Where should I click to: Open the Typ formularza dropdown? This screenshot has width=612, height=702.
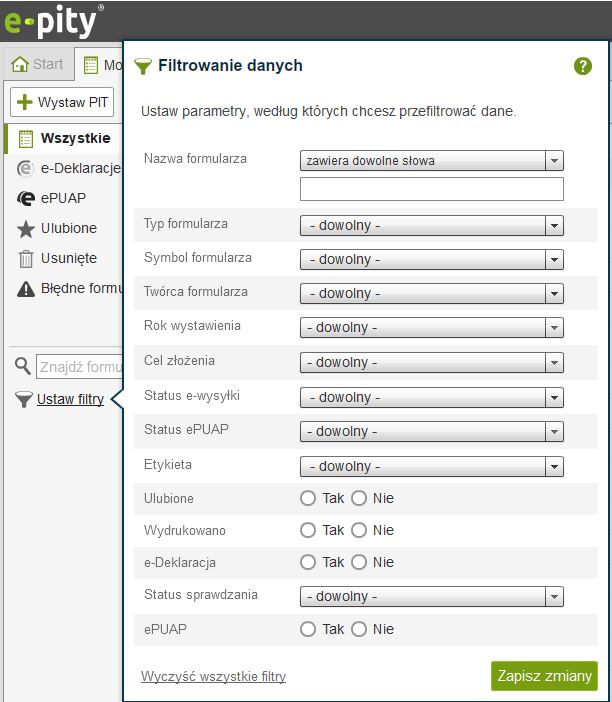(x=431, y=226)
